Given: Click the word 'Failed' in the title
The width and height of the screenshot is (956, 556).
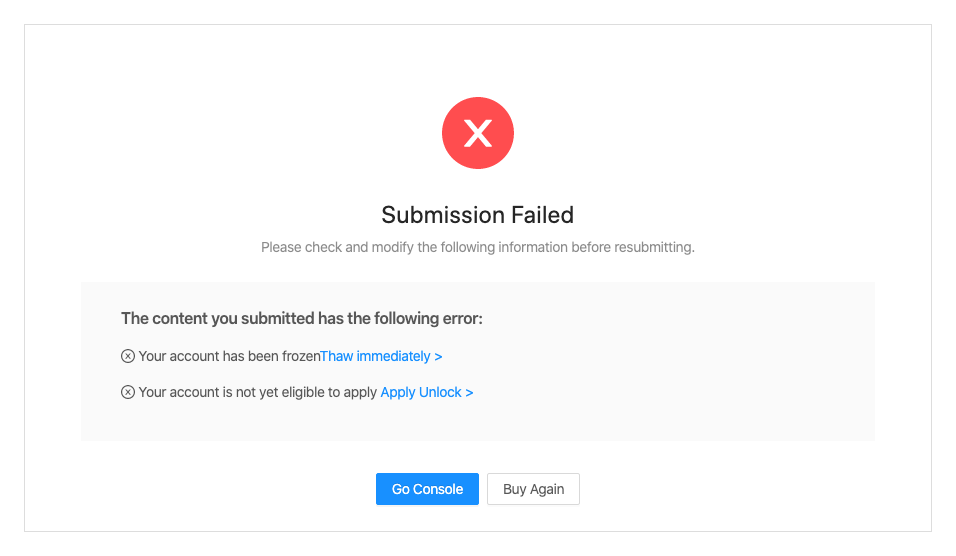Looking at the screenshot, I should pyautogui.click(x=541, y=215).
